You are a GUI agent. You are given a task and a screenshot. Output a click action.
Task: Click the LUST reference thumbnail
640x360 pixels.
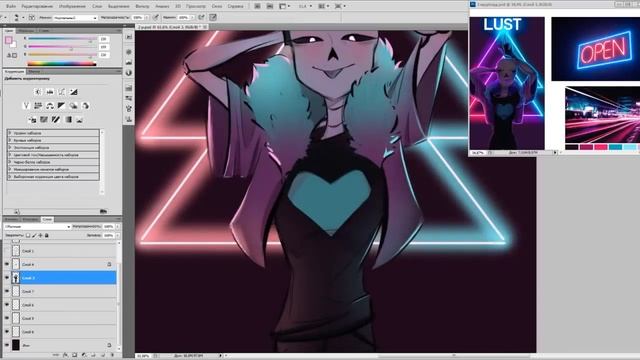(507, 83)
